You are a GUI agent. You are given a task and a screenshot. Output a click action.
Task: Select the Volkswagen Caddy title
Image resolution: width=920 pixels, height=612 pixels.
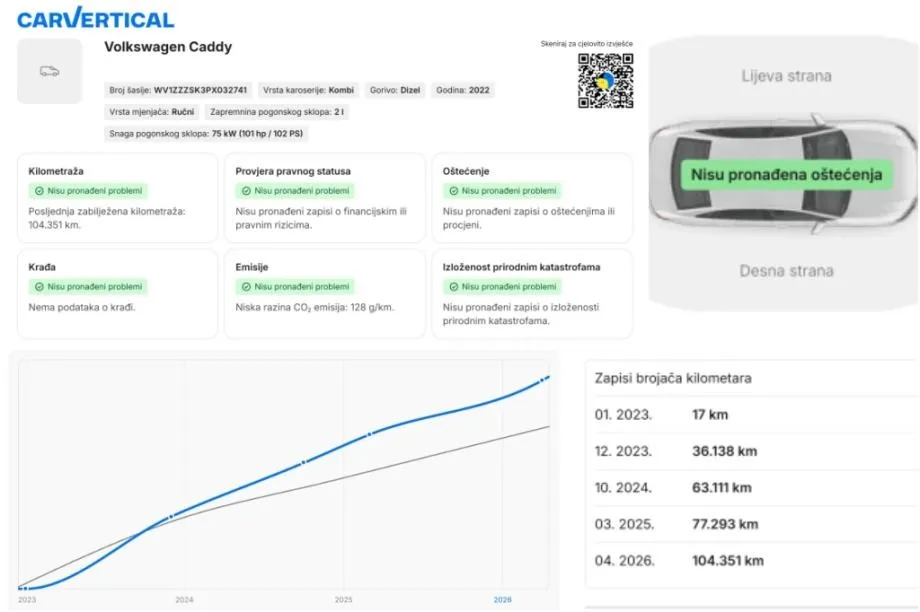pyautogui.click(x=168, y=47)
